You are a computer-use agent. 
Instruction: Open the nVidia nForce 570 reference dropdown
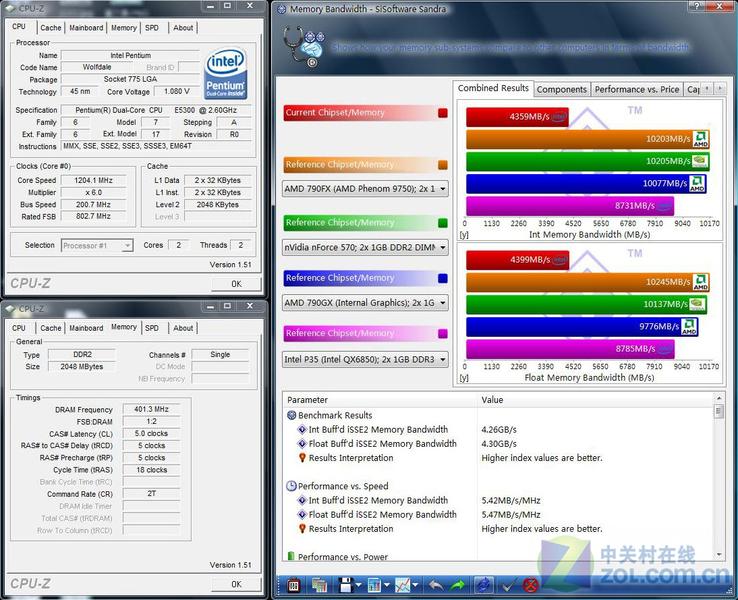[x=365, y=247]
